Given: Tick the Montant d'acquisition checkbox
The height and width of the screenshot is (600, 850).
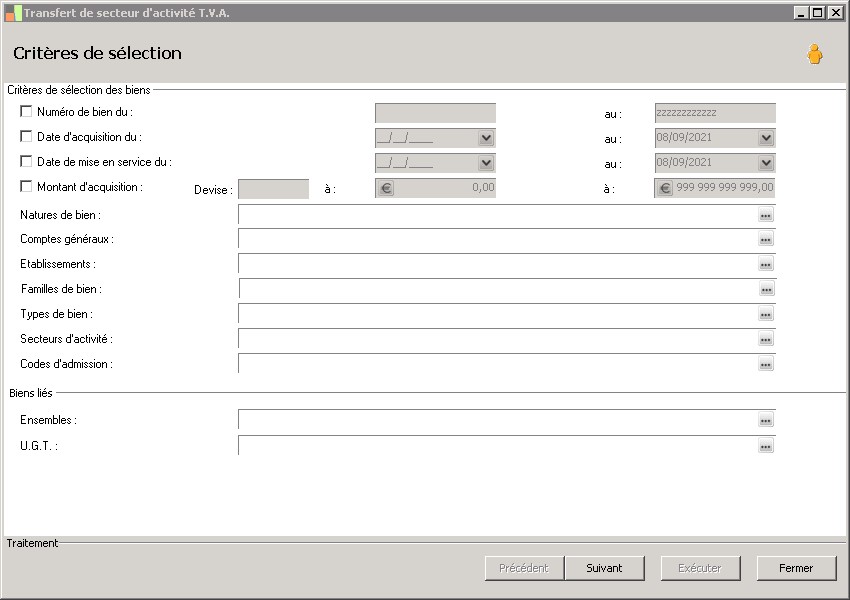Looking at the screenshot, I should pyautogui.click(x=26, y=186).
